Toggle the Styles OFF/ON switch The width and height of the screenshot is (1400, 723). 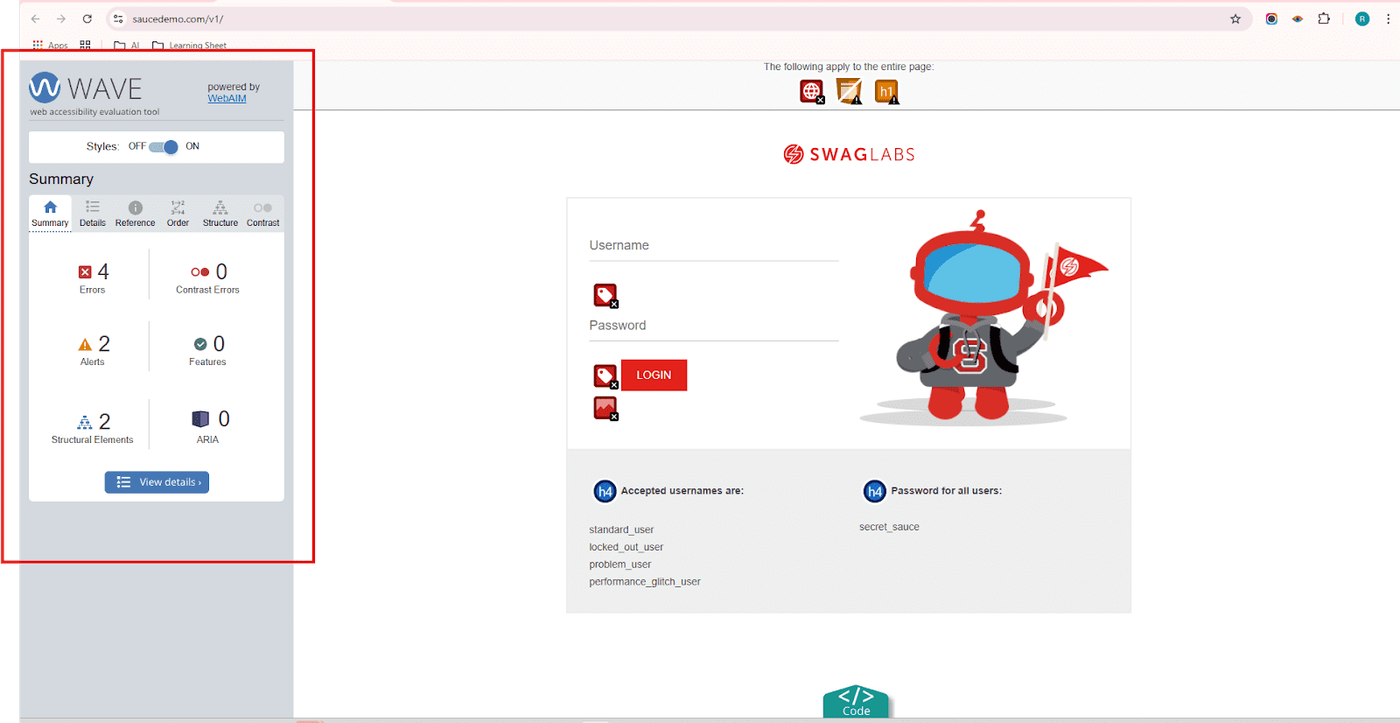(x=164, y=146)
